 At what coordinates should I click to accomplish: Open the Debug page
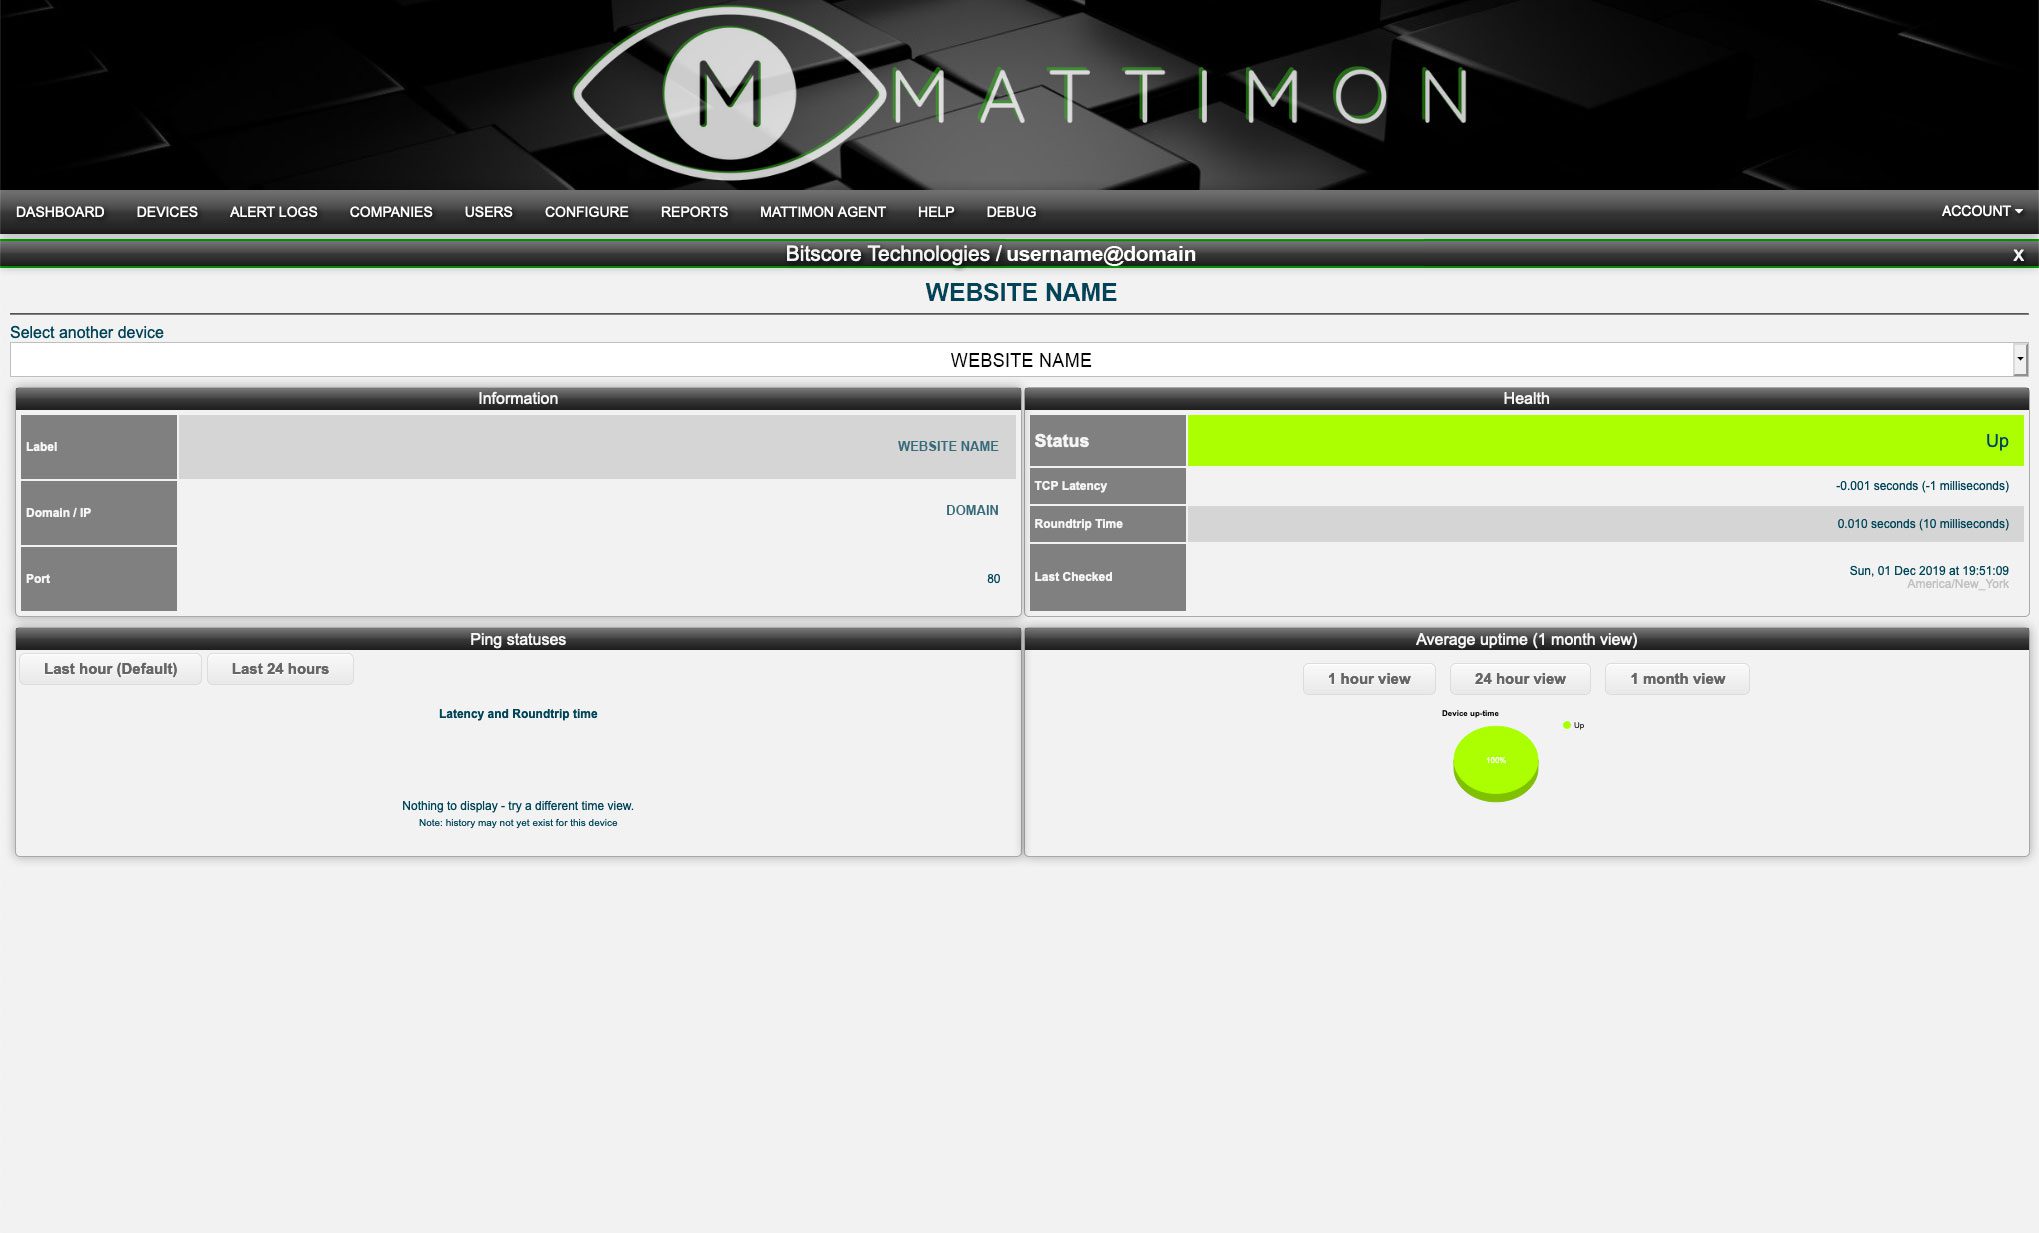1011,212
